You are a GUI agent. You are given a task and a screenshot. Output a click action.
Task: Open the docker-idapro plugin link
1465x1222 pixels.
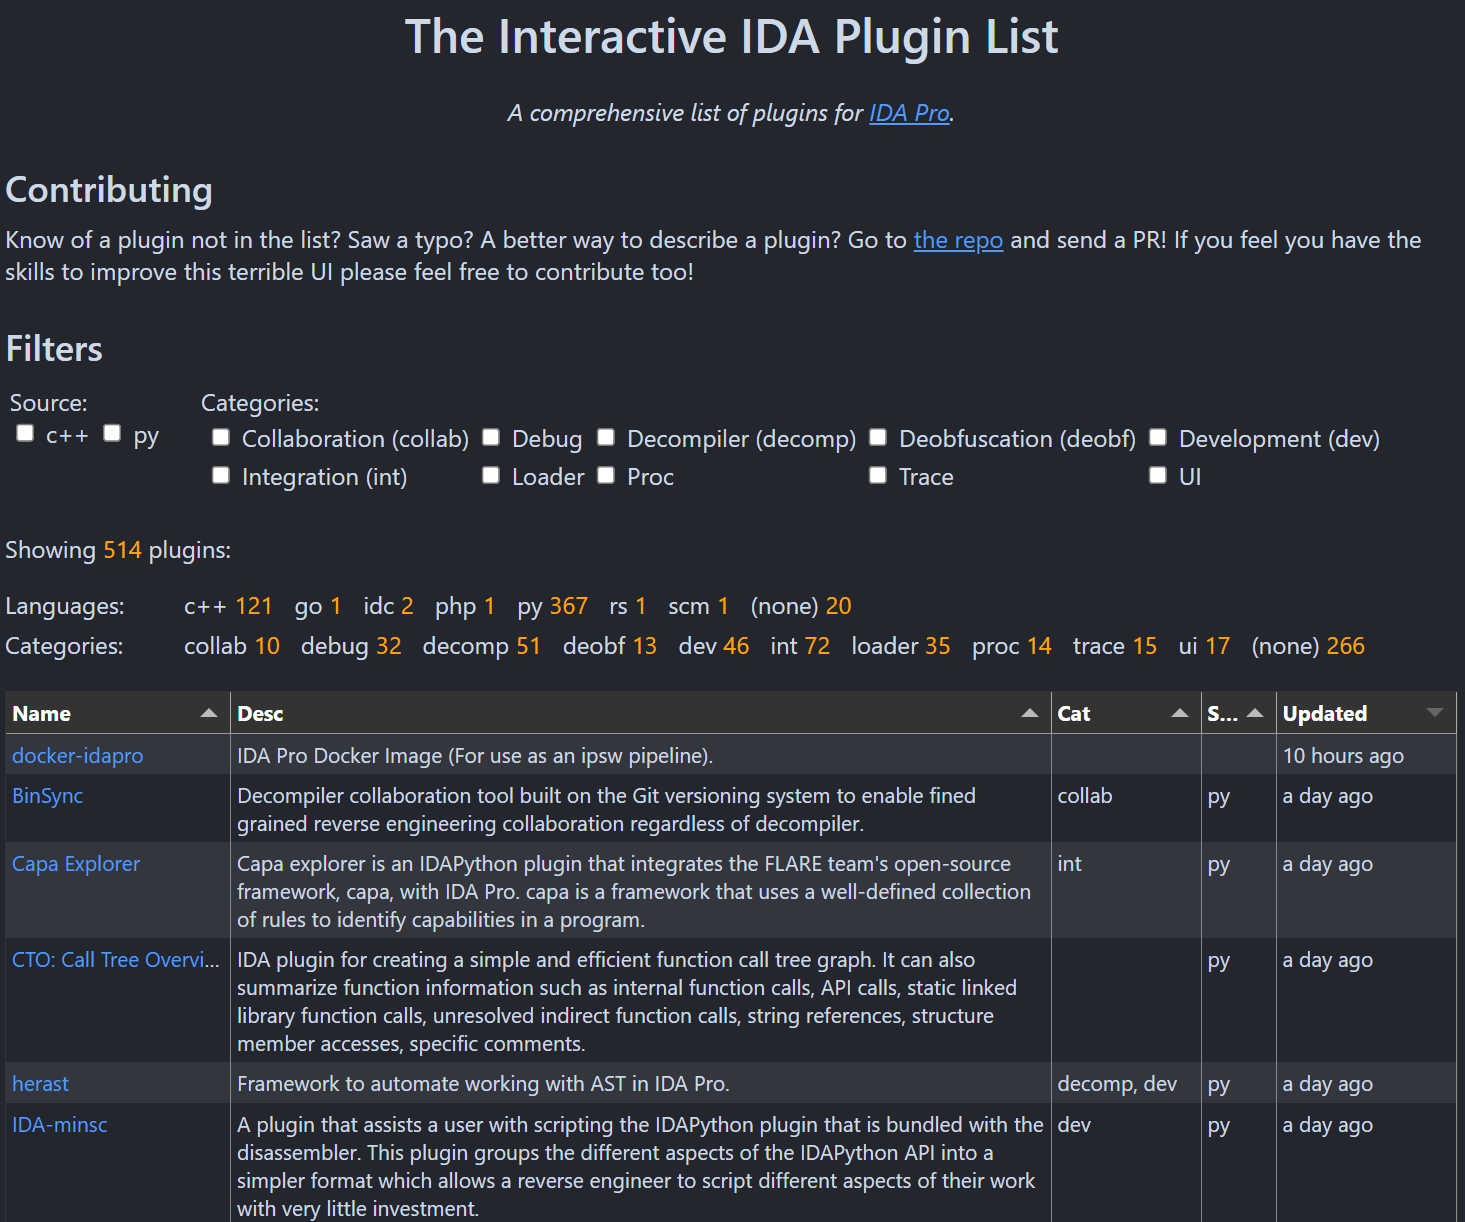[x=78, y=756]
